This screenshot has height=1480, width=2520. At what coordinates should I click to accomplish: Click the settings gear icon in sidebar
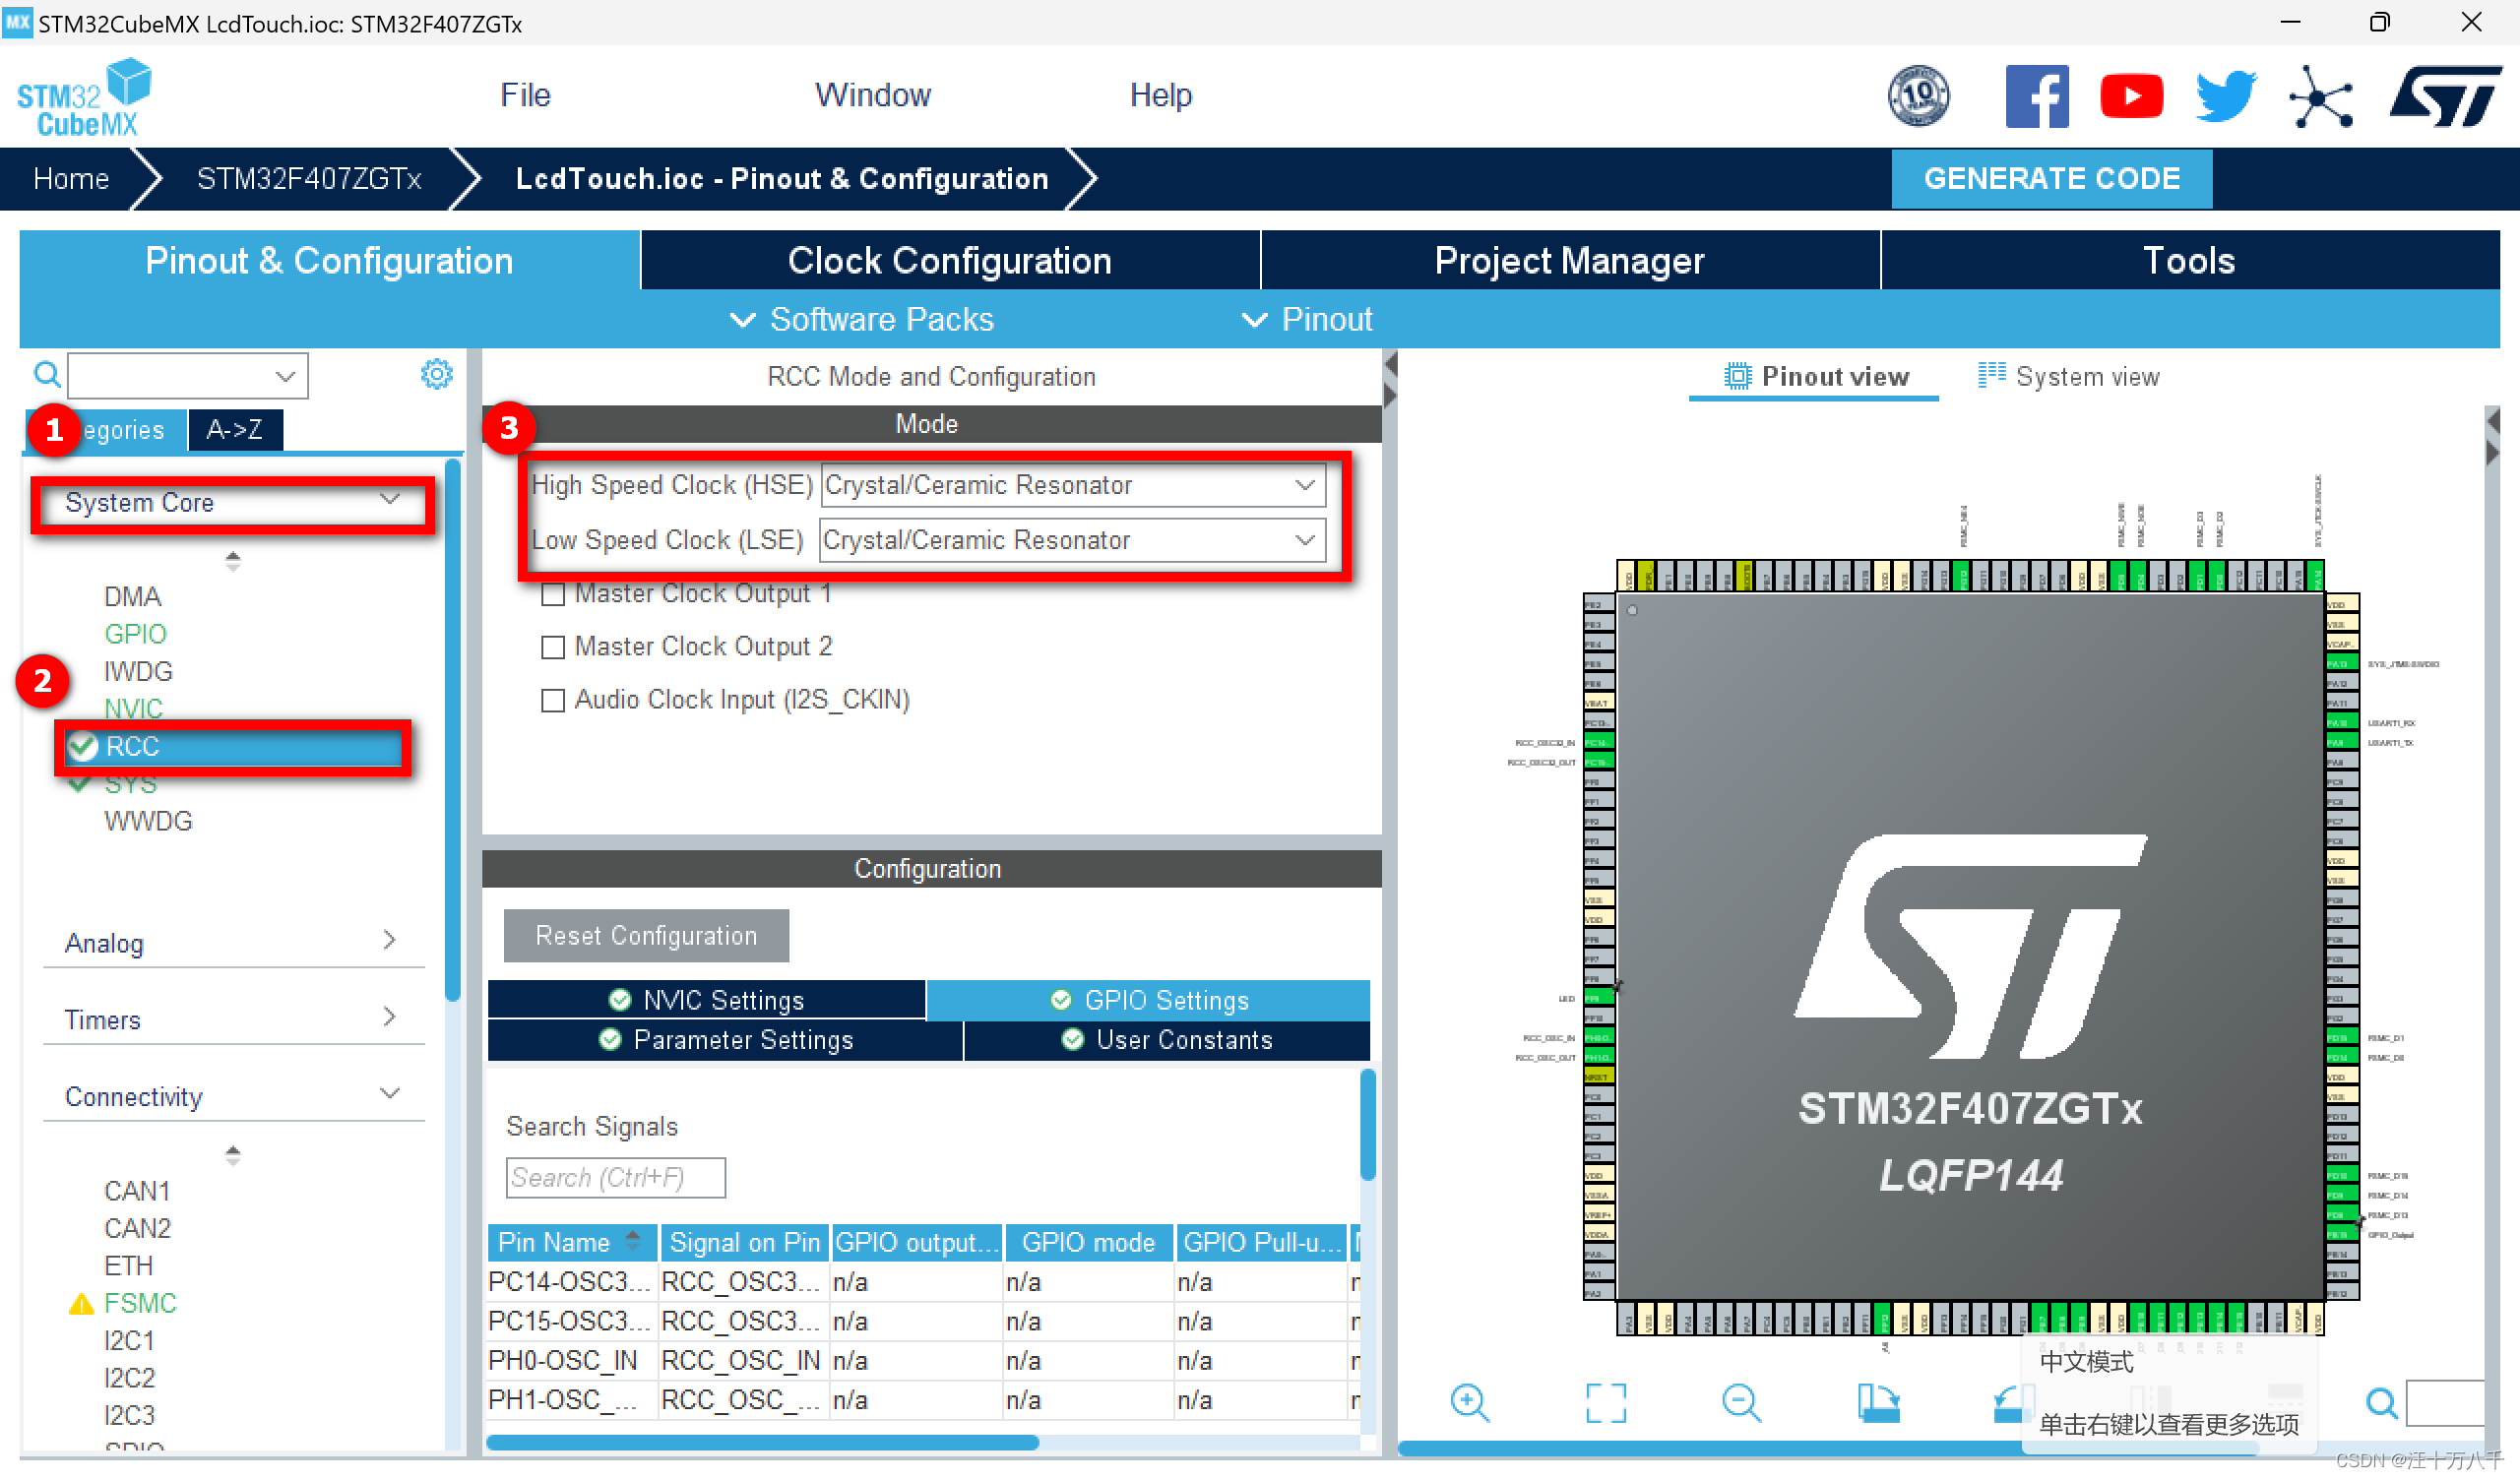435,375
